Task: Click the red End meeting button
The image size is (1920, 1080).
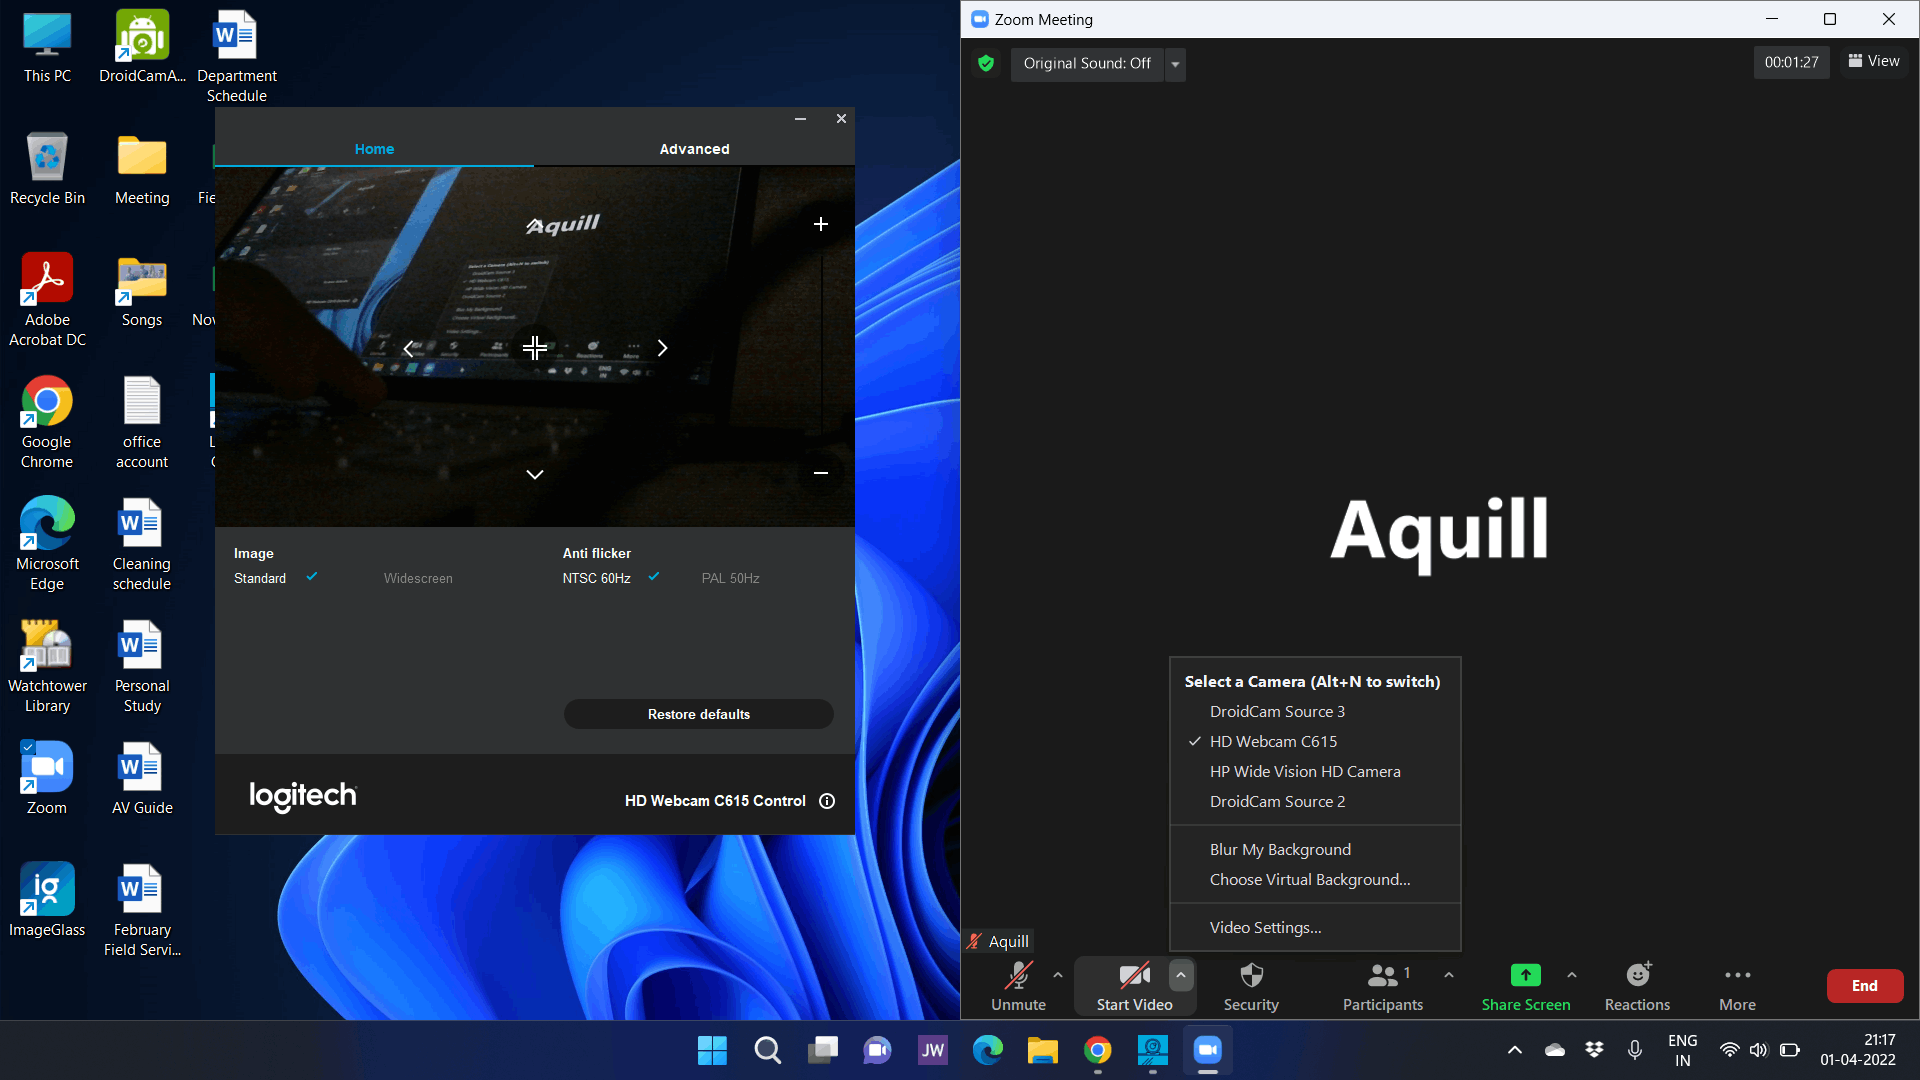Action: pyautogui.click(x=1864, y=986)
